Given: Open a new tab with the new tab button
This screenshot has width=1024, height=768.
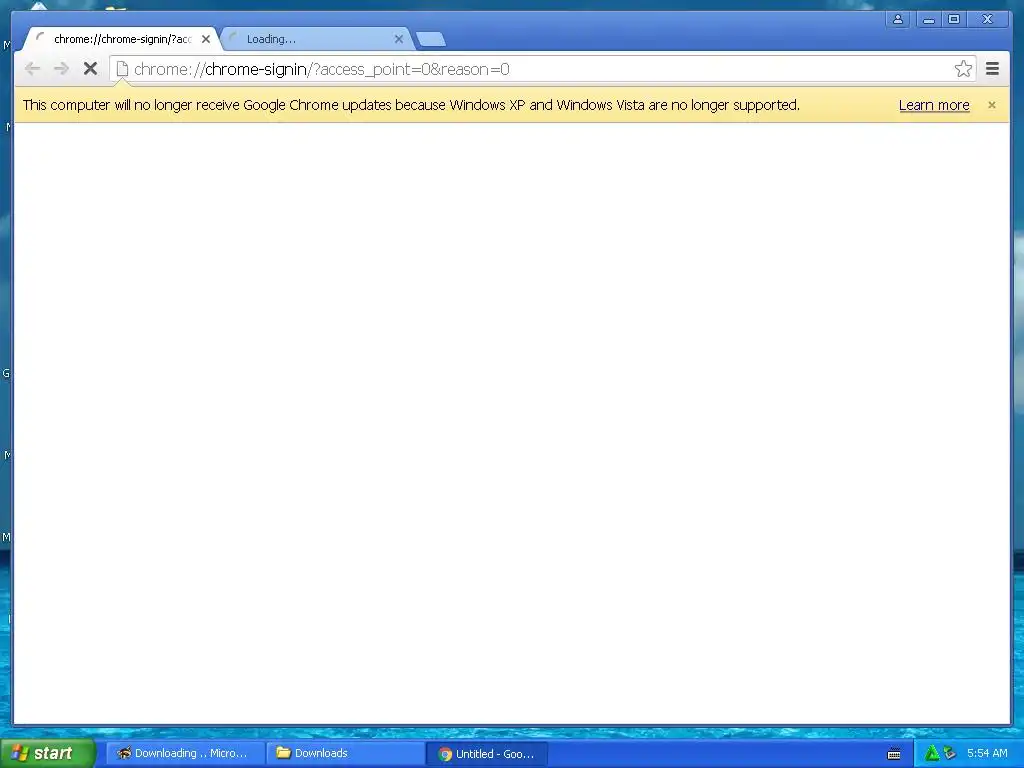Looking at the screenshot, I should (431, 39).
